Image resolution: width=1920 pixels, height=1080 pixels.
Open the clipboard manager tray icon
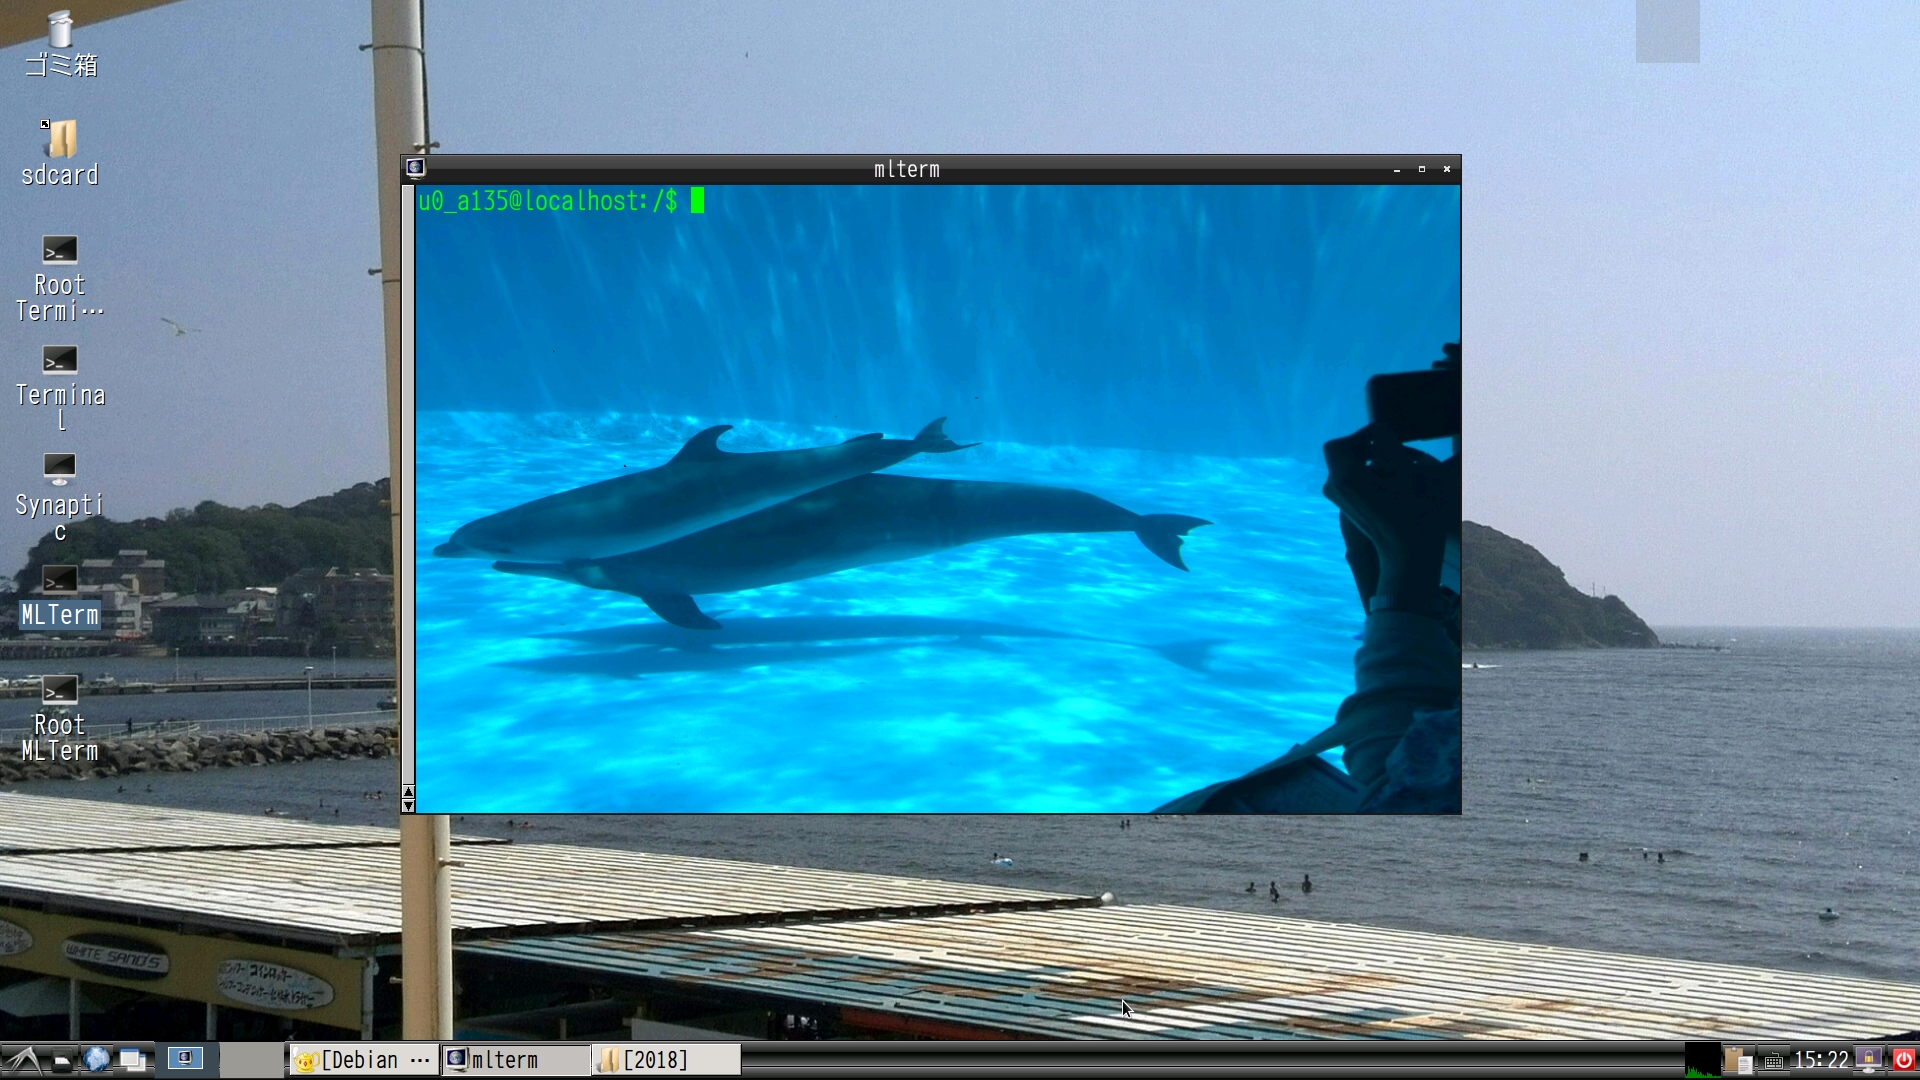pyautogui.click(x=1738, y=1060)
